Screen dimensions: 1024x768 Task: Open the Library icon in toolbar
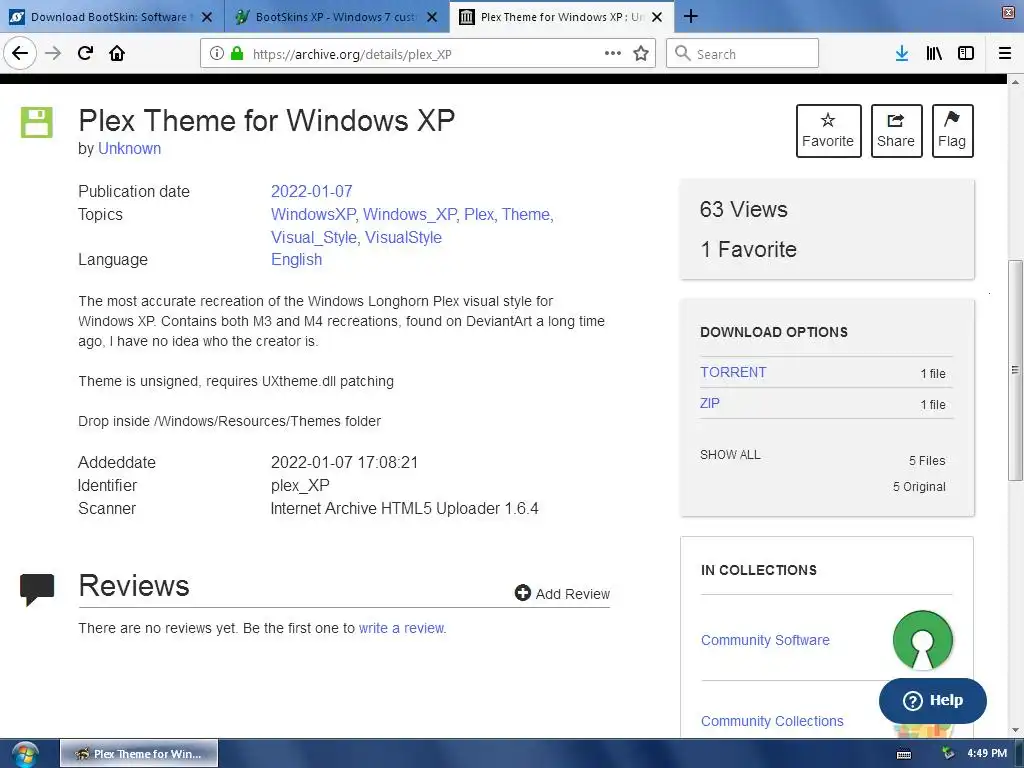934,54
